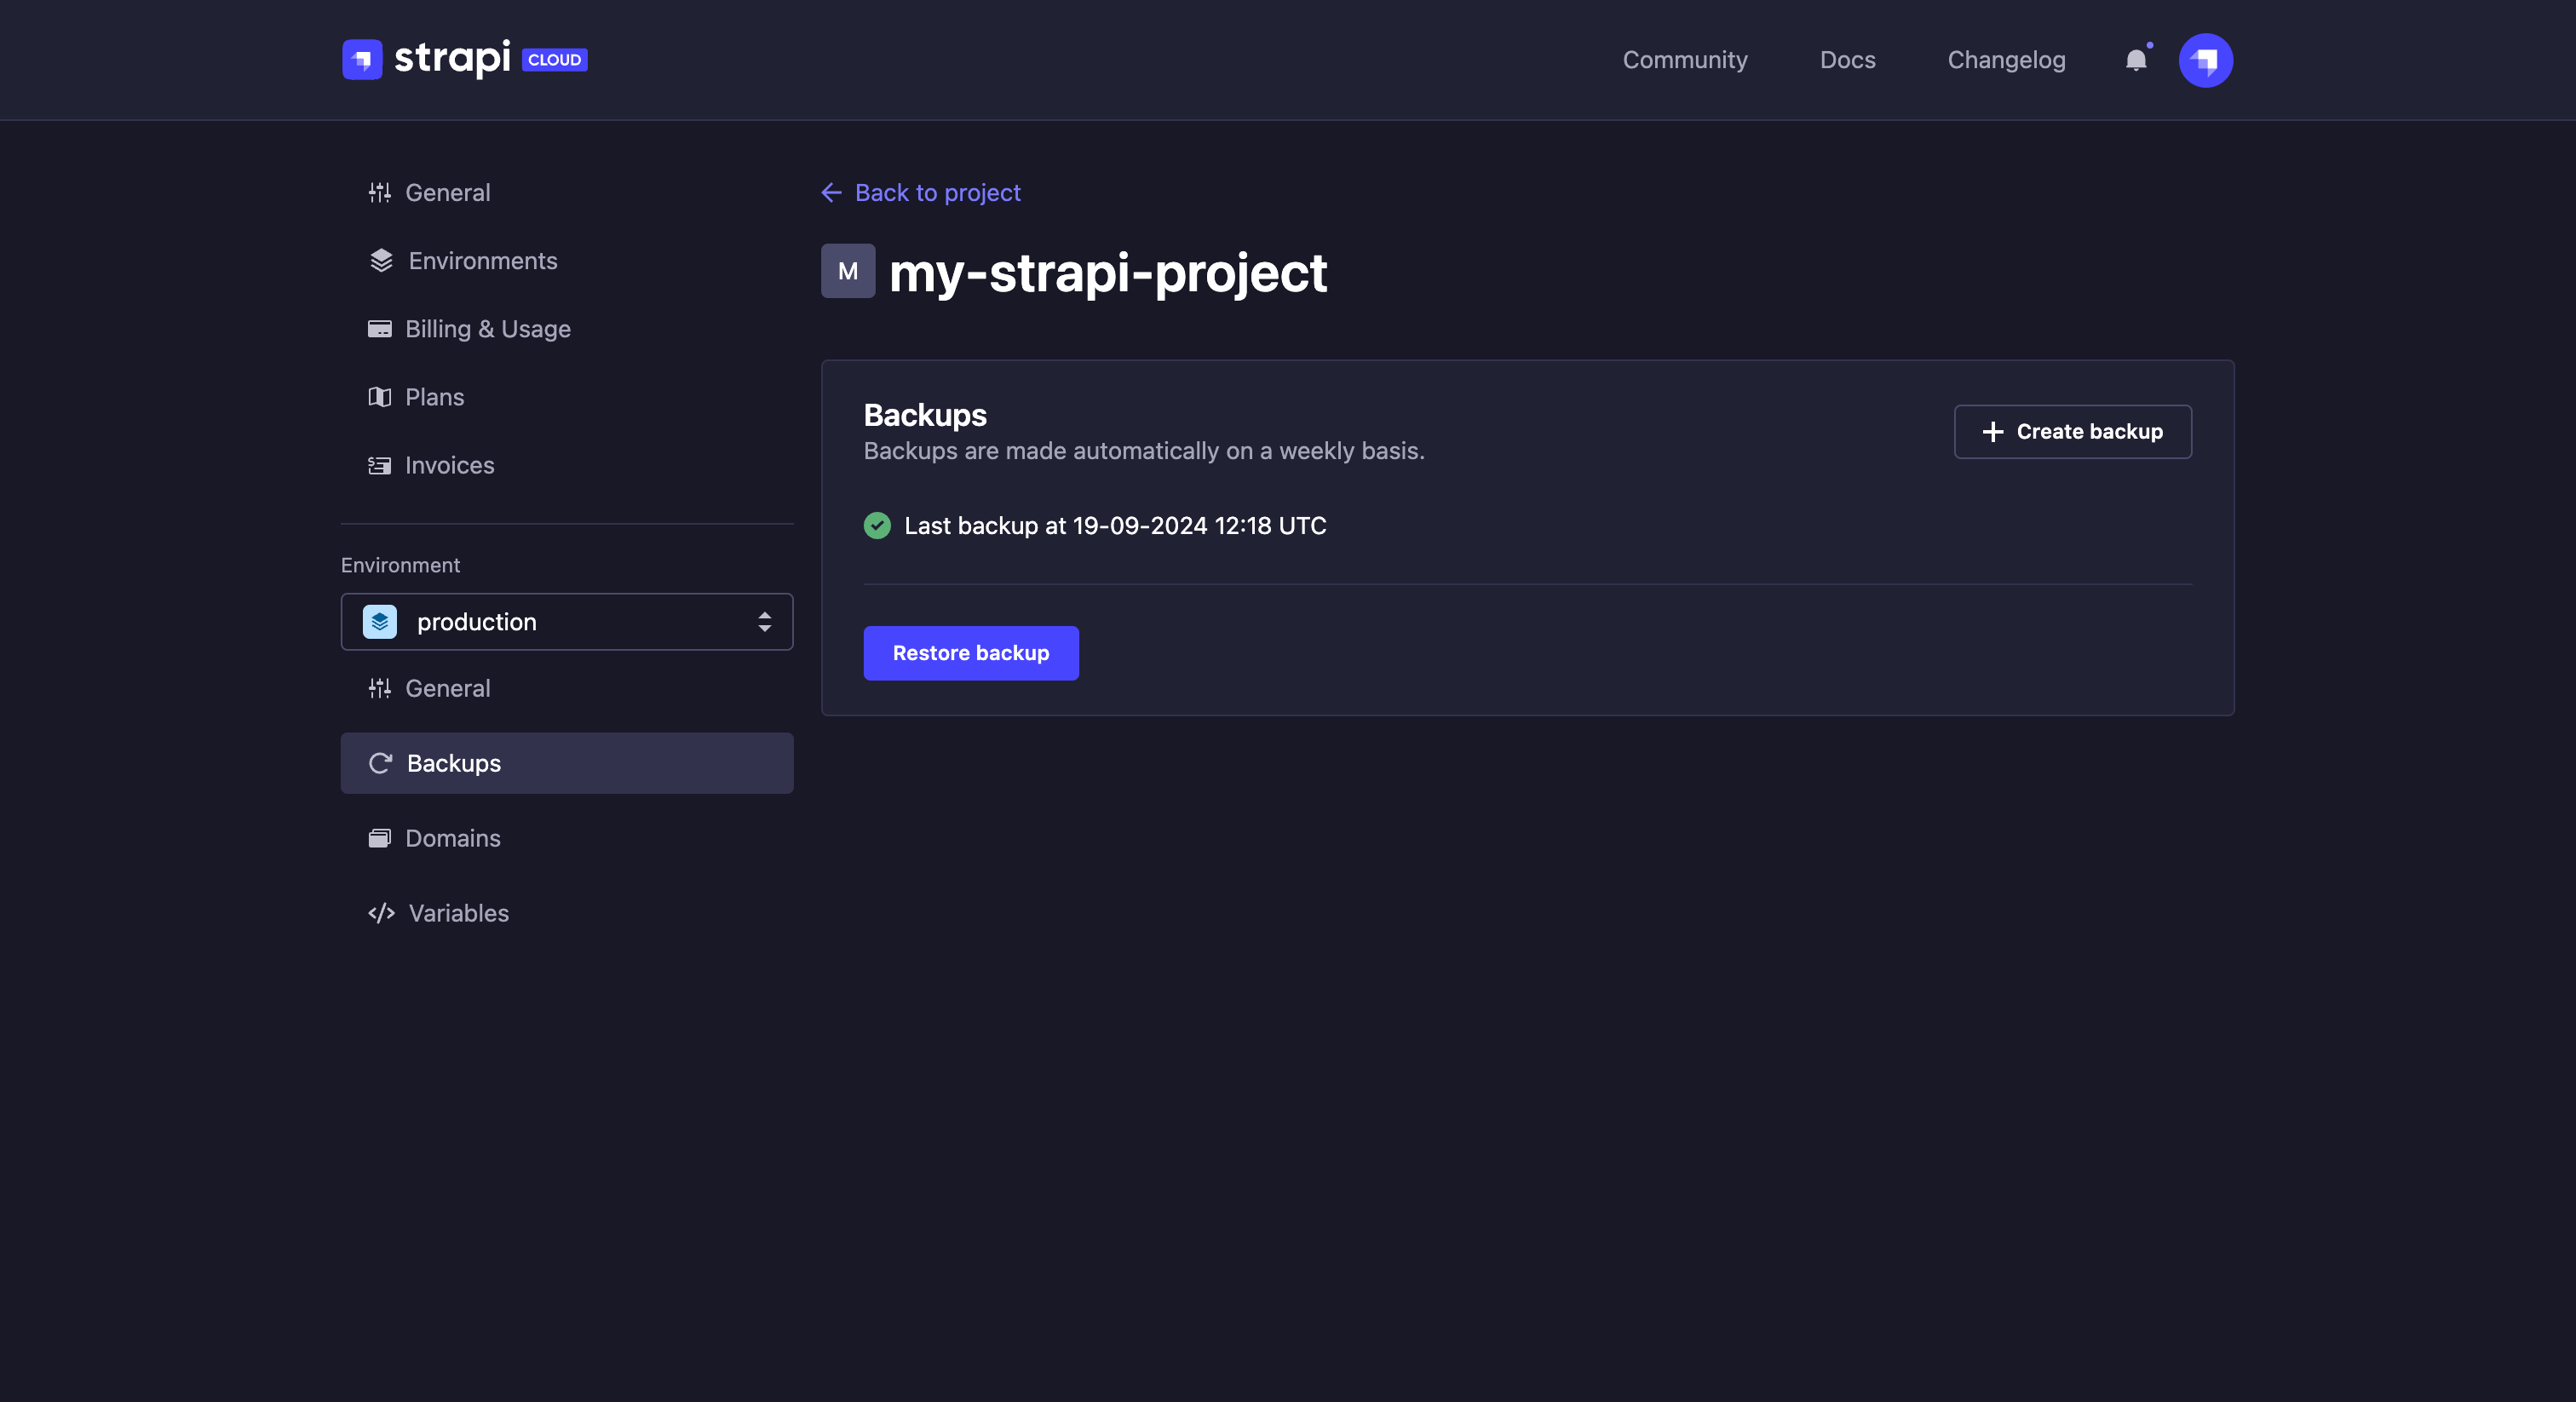Open the user profile avatar

(2205, 60)
